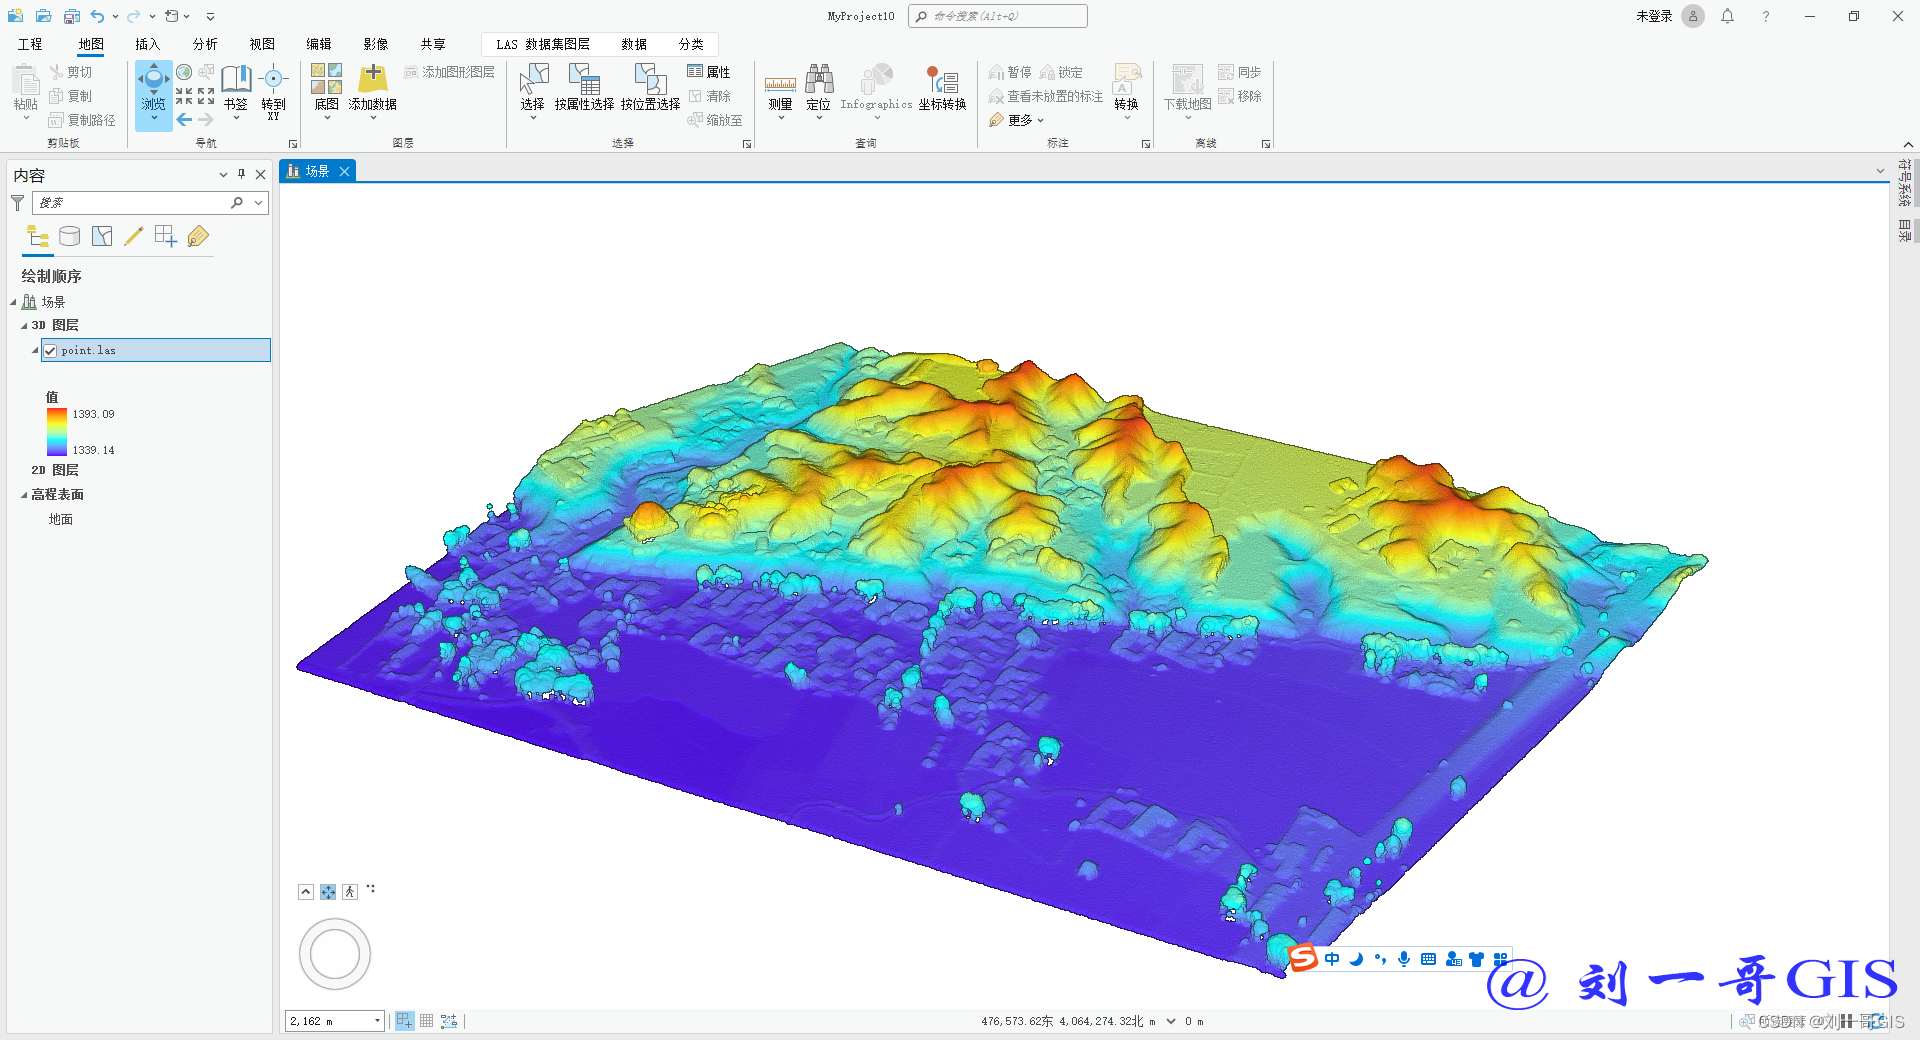1920x1040 pixels.
Task: Collapse the 3D 图层 group
Action: pyautogui.click(x=24, y=326)
